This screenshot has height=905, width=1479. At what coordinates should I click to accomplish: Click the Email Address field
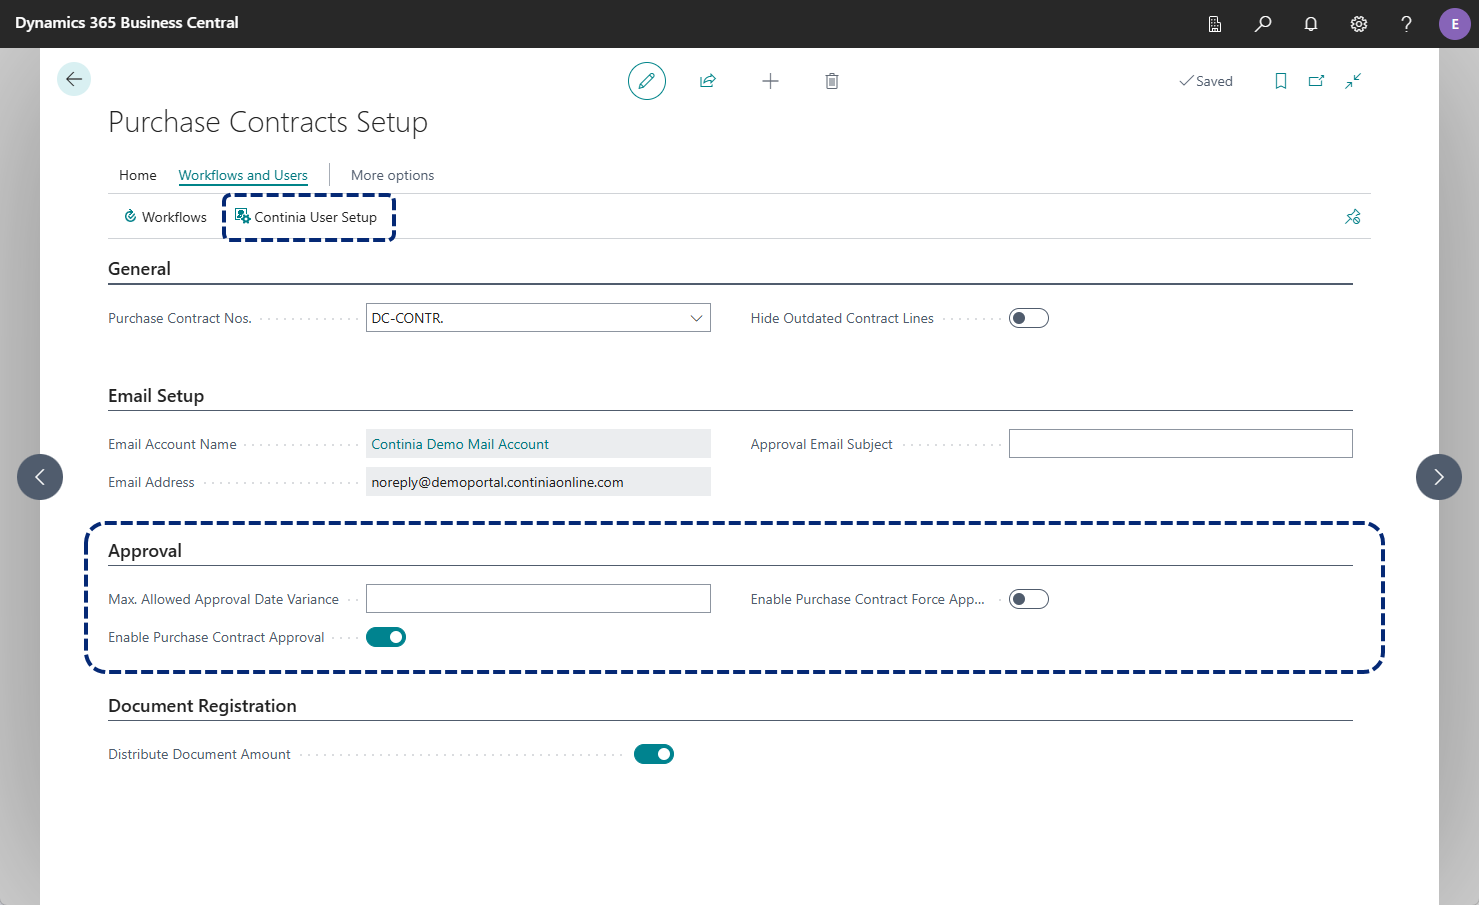(538, 482)
